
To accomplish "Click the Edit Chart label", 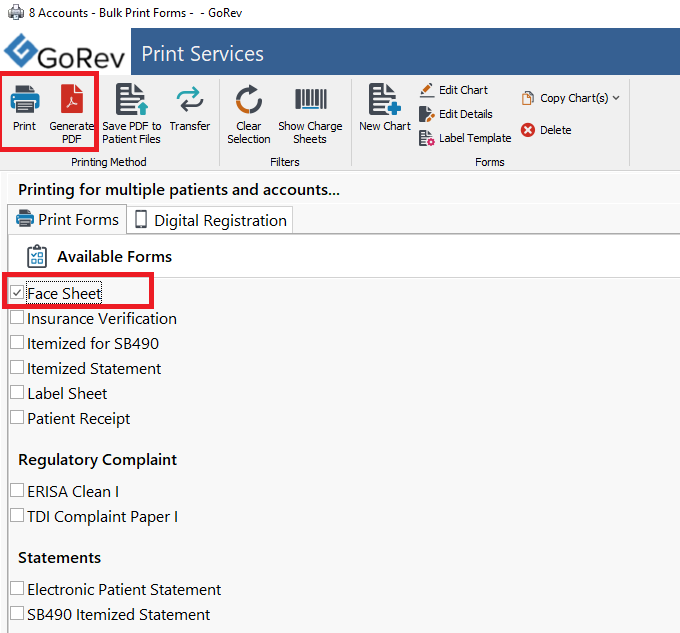I will click(x=463, y=90).
